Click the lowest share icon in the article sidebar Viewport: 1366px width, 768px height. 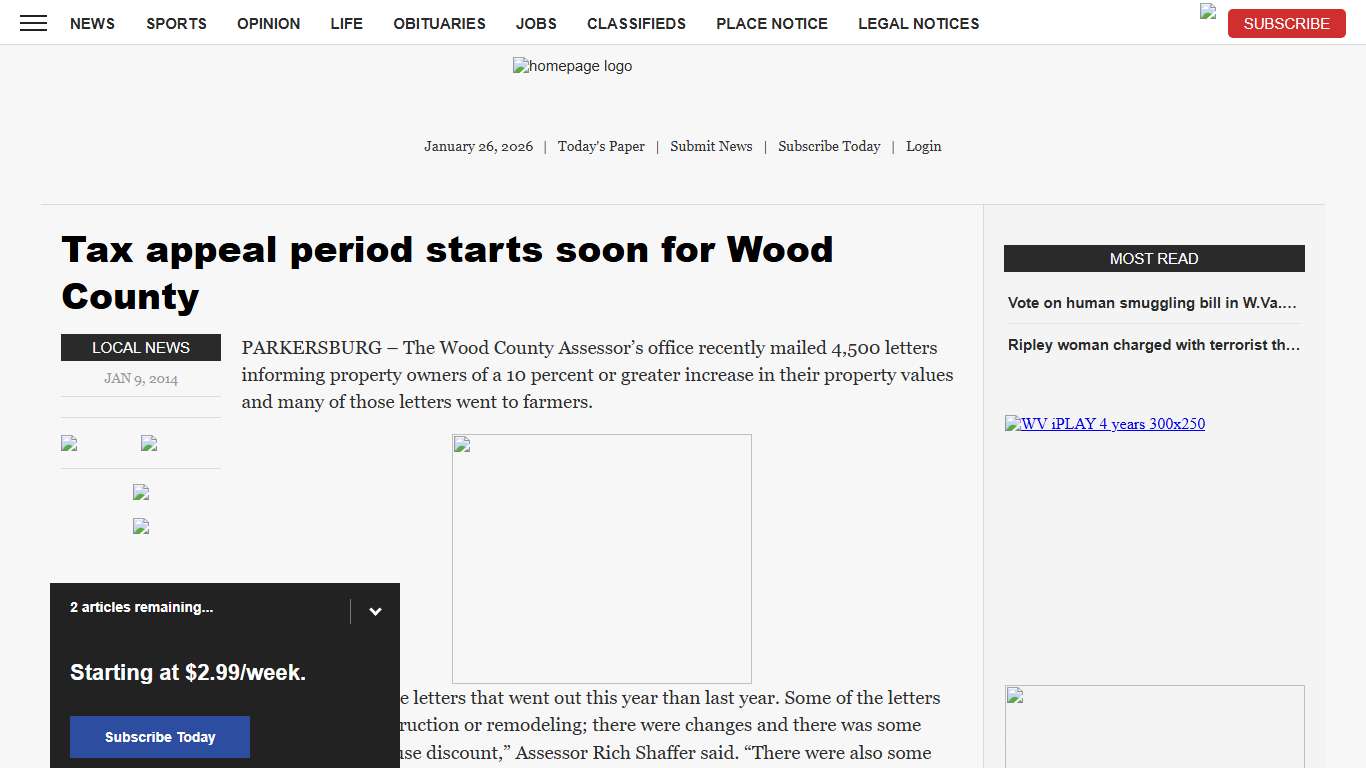coord(140,526)
